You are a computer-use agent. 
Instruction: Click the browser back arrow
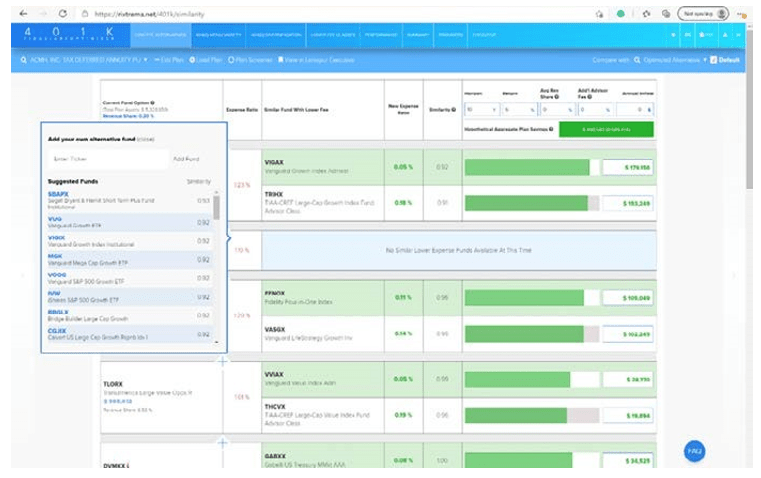coord(17,14)
